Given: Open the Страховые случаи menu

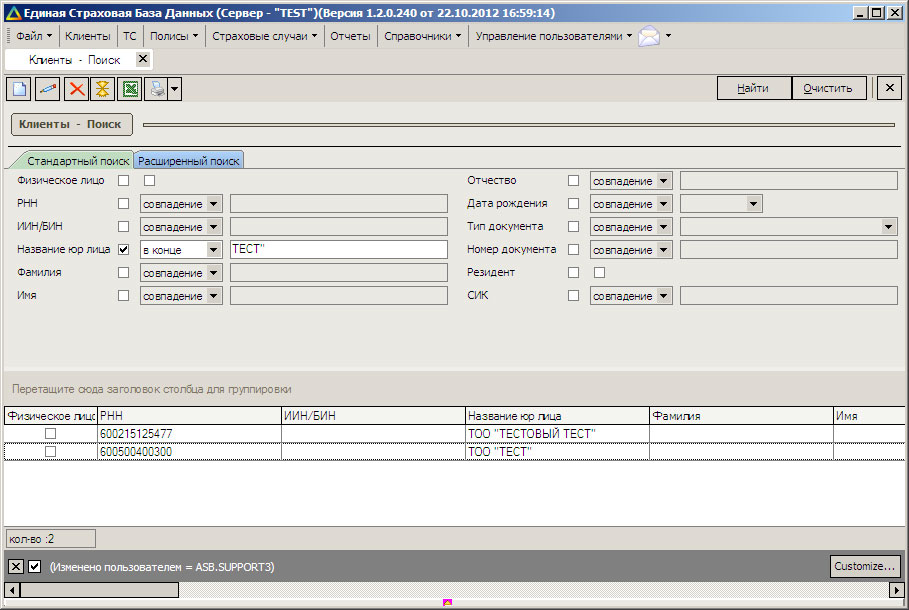Looking at the screenshot, I should 264,36.
